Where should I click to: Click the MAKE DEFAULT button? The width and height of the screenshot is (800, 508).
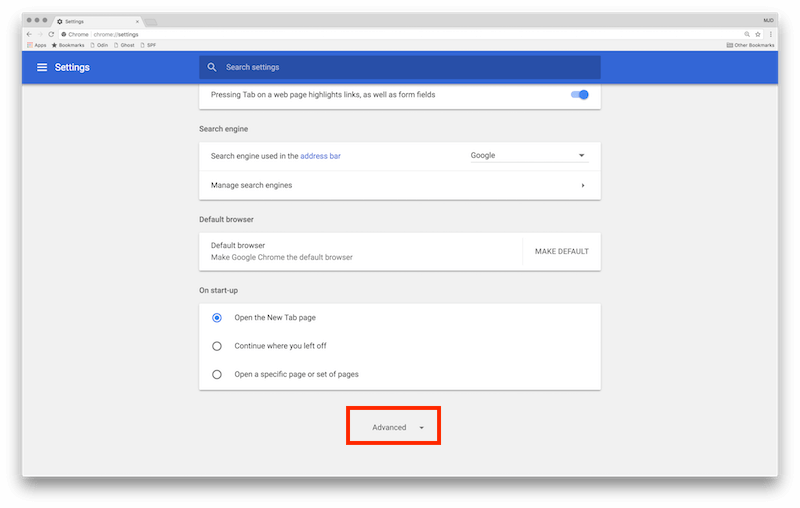point(562,251)
